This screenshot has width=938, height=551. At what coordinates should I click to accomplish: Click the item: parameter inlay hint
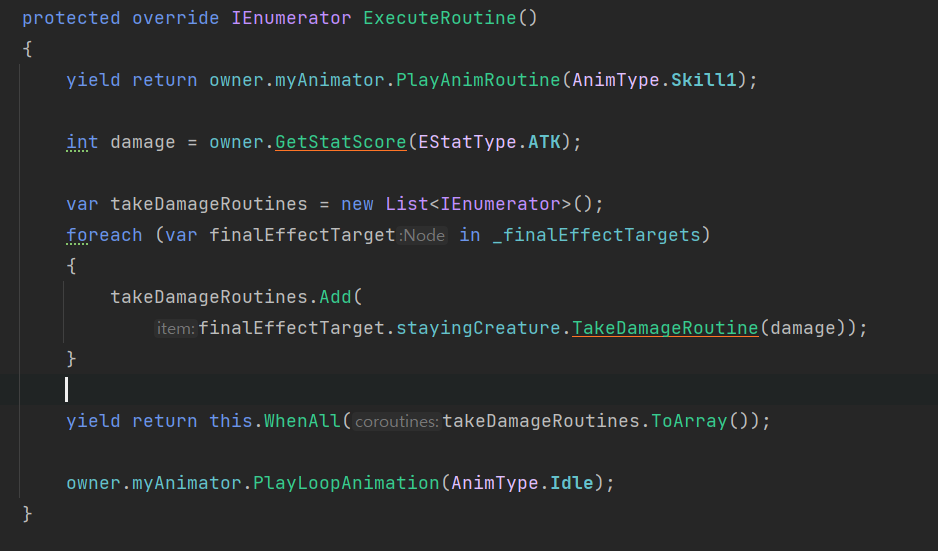click(x=176, y=328)
